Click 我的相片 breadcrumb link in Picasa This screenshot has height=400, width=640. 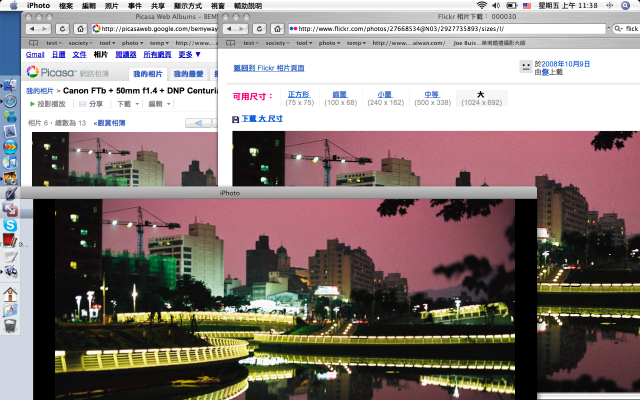point(40,91)
